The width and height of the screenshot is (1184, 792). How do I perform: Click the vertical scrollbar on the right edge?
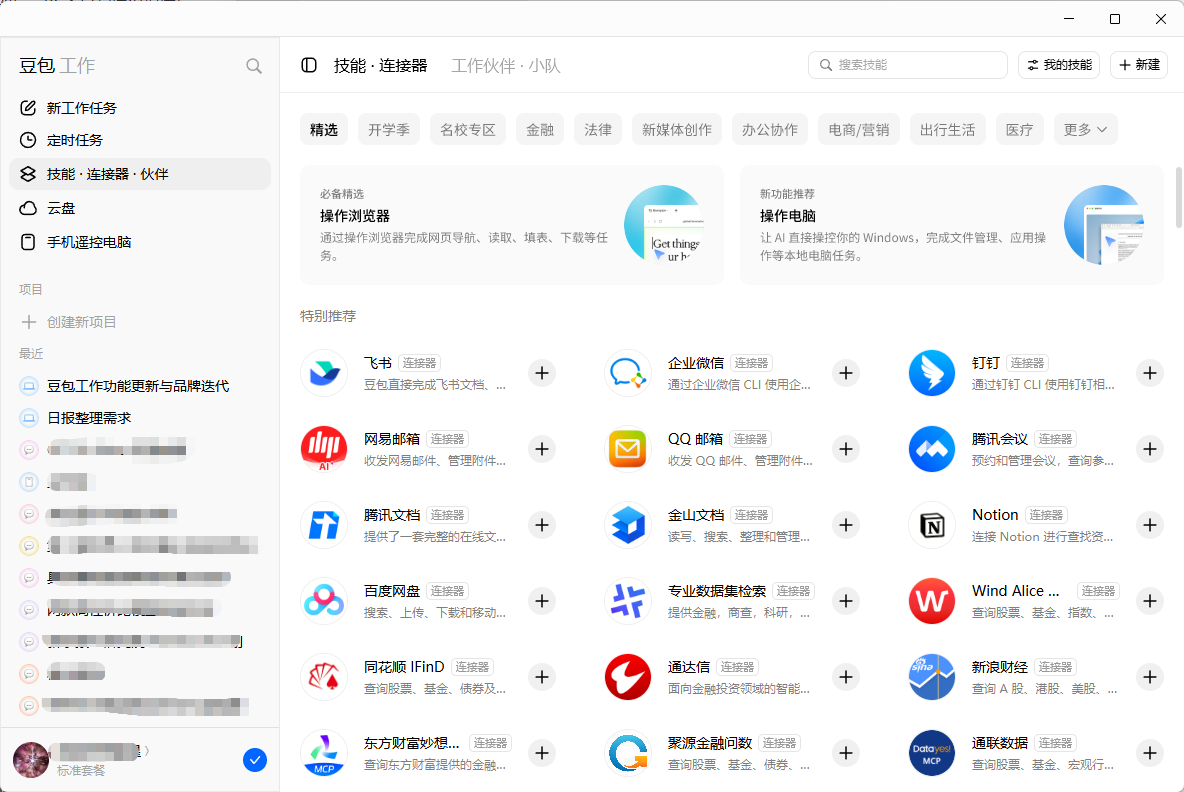1179,198
